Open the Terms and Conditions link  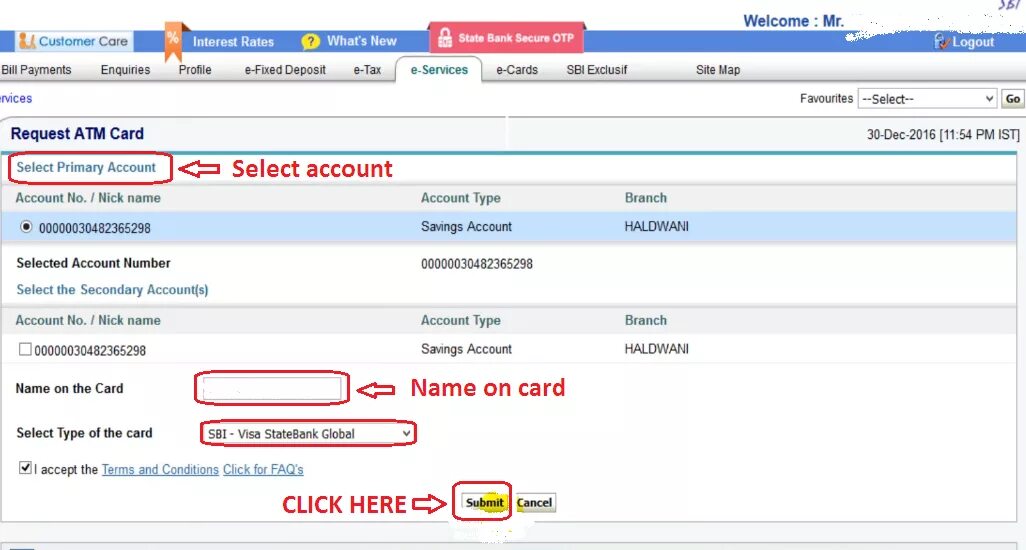(160, 470)
